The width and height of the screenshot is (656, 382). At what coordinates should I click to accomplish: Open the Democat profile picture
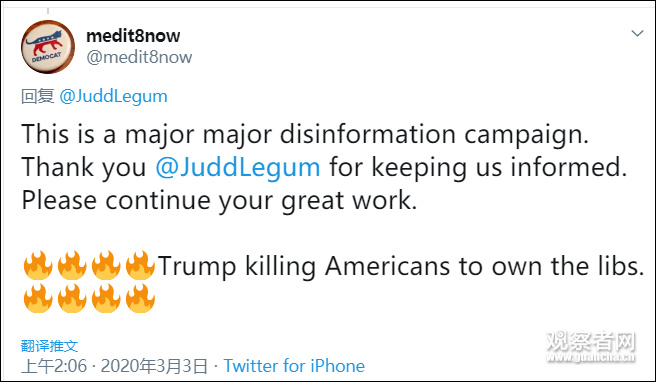[x=48, y=47]
